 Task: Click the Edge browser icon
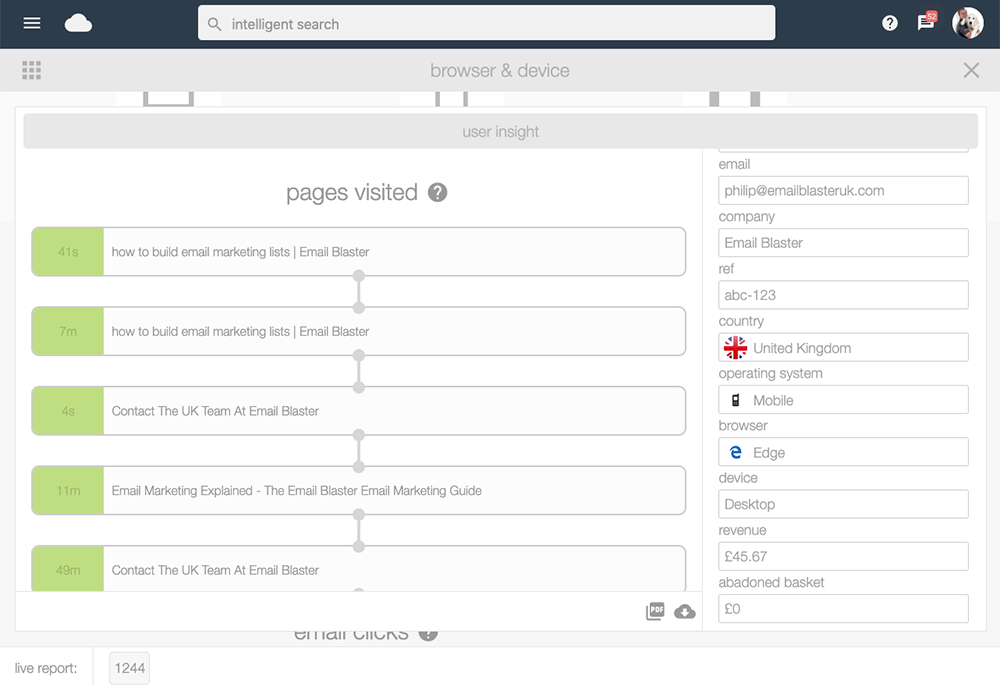coord(735,452)
